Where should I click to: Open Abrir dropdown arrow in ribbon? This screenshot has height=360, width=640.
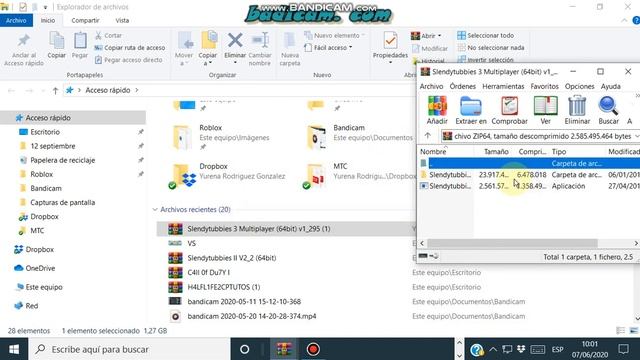coord(439,36)
